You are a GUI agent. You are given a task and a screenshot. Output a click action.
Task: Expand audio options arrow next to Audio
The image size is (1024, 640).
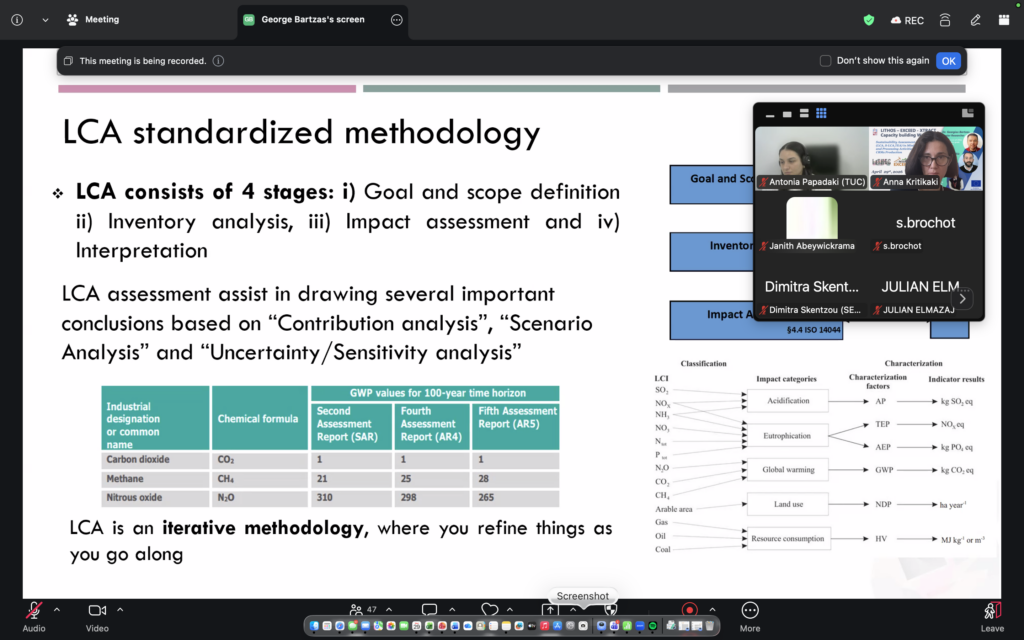click(x=57, y=609)
